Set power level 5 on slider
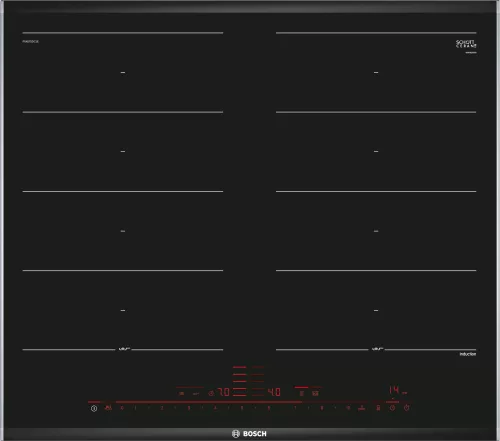Image resolution: width=500 pixels, height=441 pixels. (242, 408)
